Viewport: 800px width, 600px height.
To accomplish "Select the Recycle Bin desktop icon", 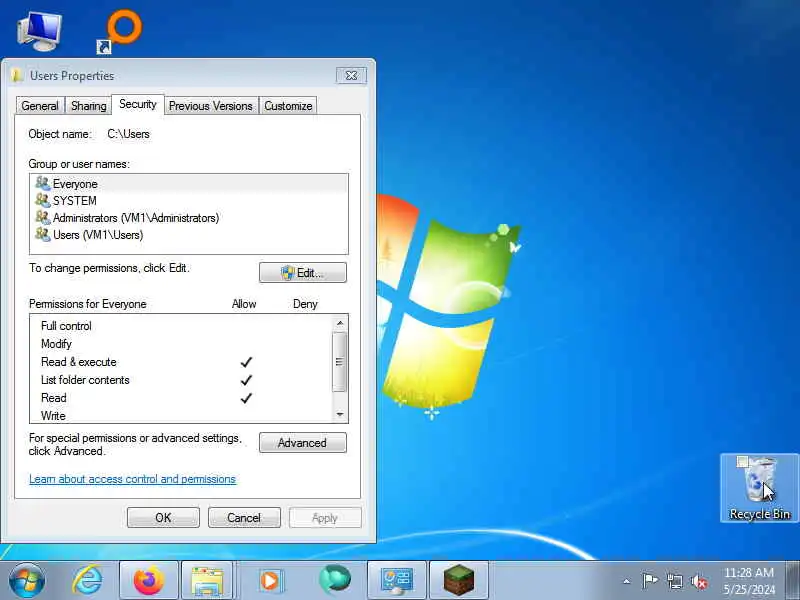I will (x=760, y=488).
